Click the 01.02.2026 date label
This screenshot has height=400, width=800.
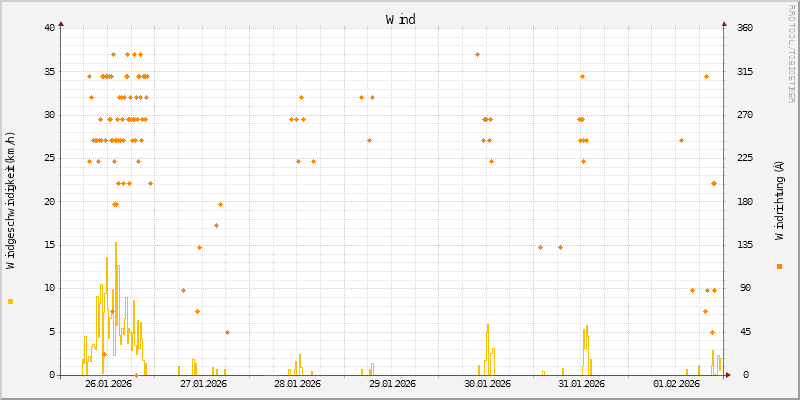[677, 383]
